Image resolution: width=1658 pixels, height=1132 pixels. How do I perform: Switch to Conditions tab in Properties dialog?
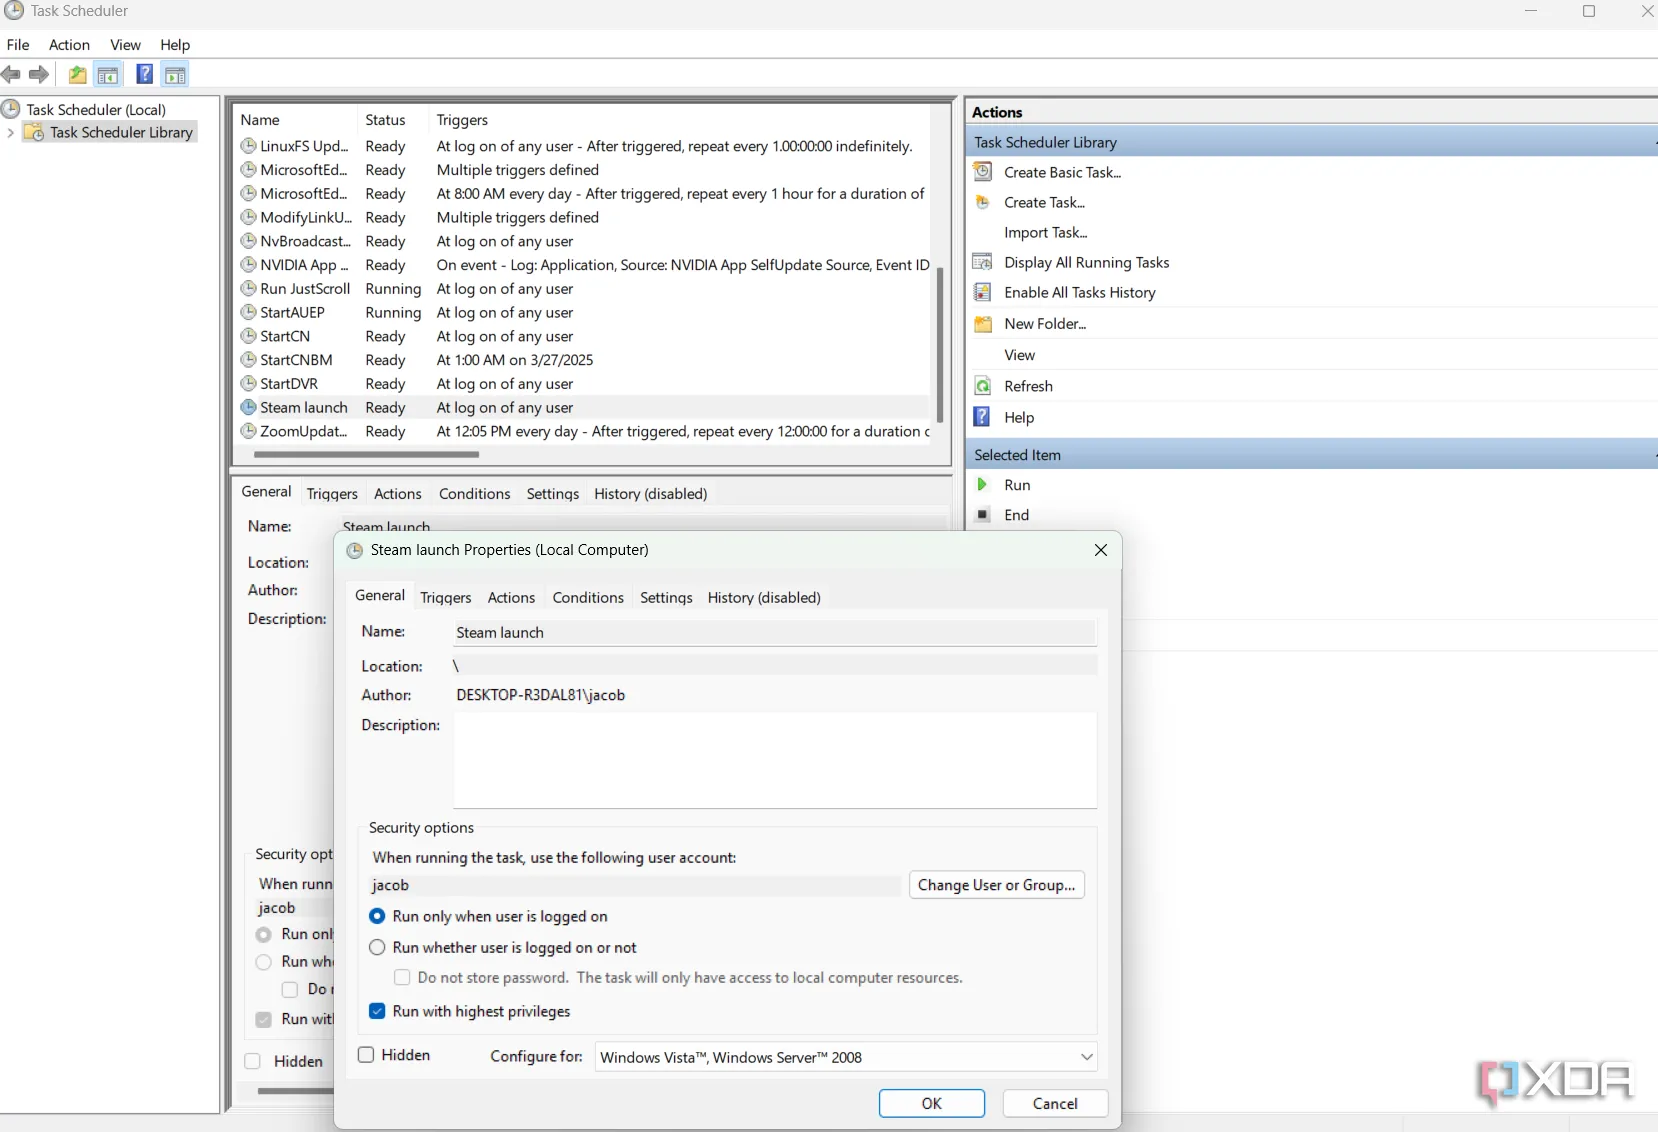point(588,597)
